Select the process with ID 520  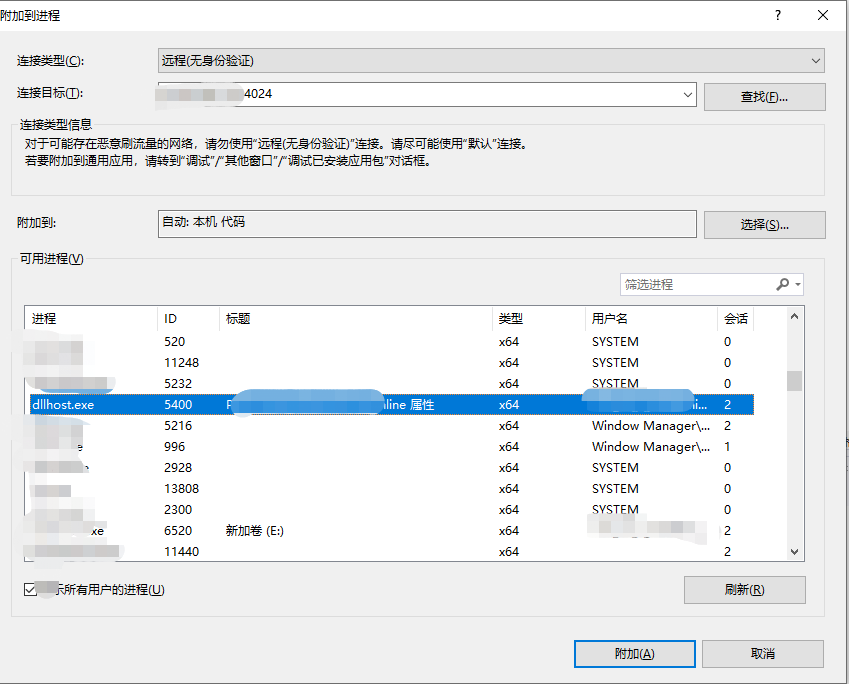click(x=391, y=342)
